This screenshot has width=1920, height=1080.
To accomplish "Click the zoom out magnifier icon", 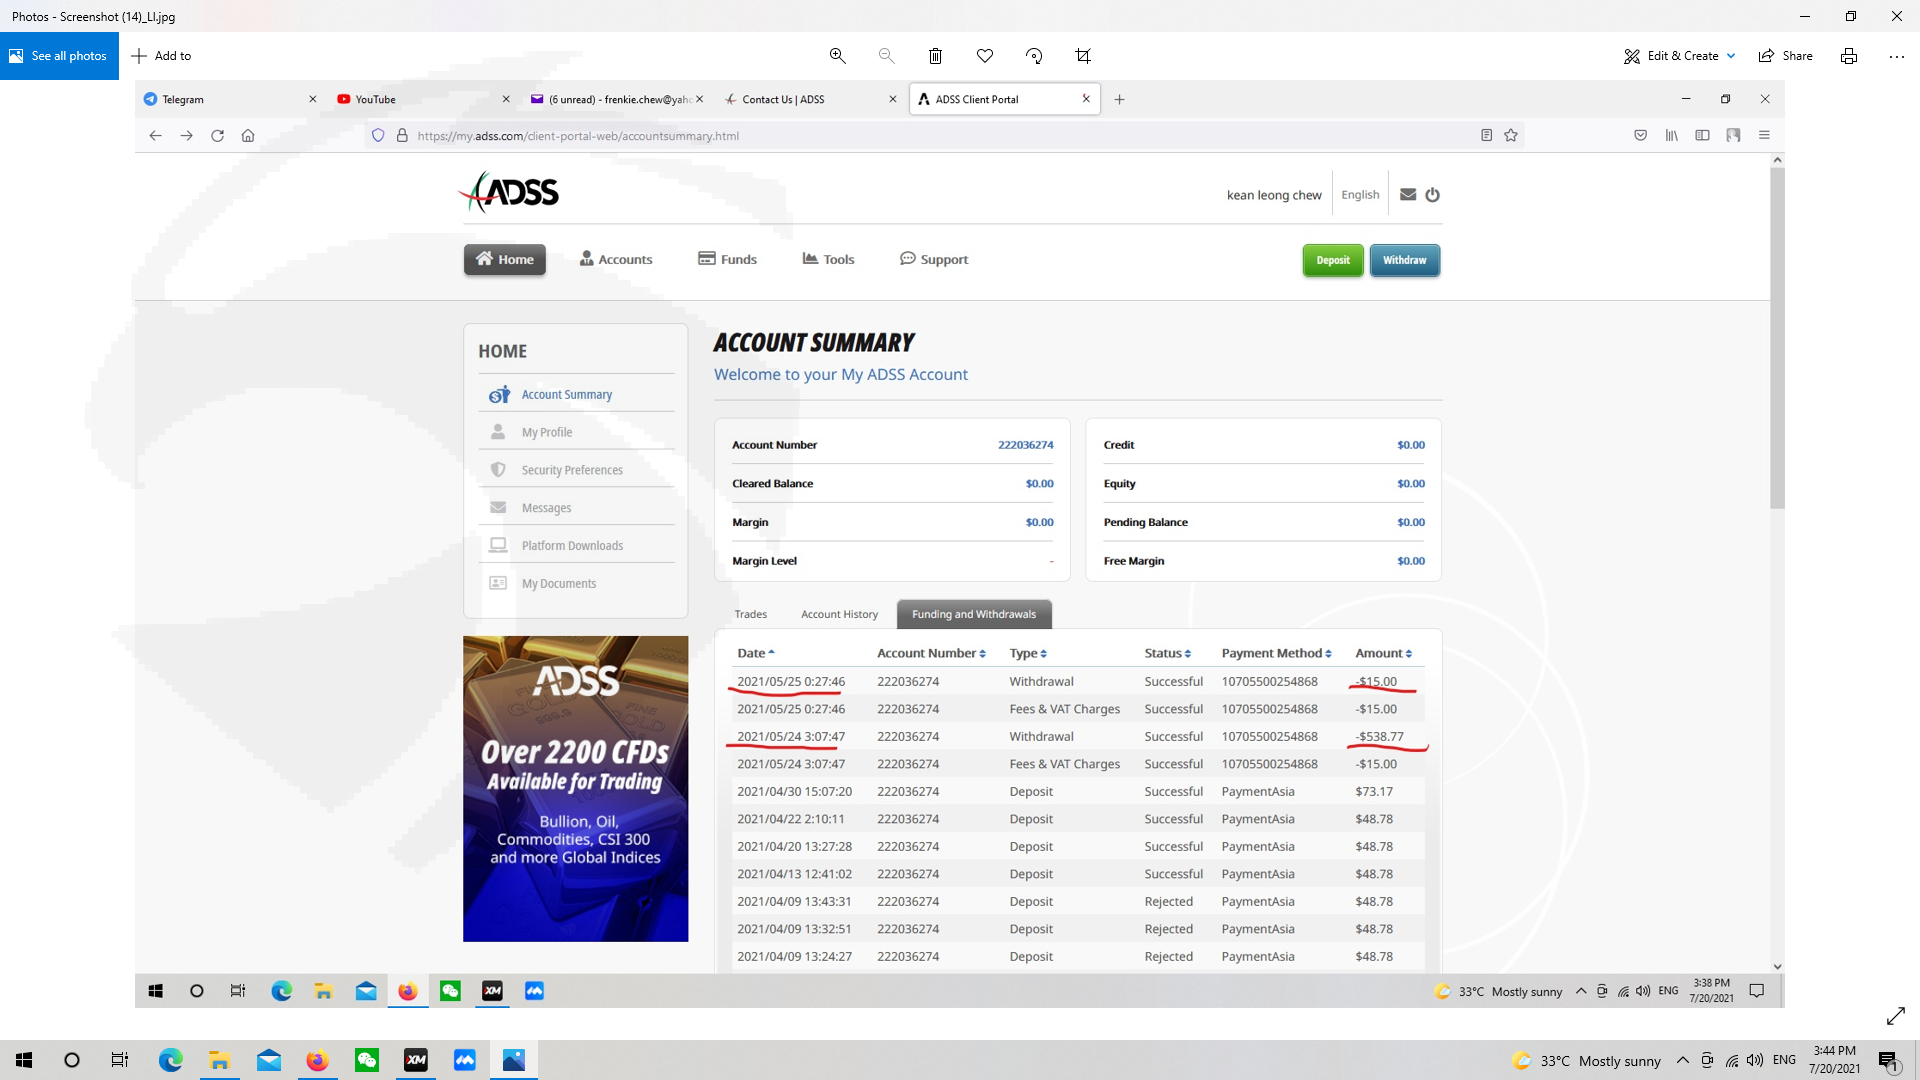I will click(886, 56).
